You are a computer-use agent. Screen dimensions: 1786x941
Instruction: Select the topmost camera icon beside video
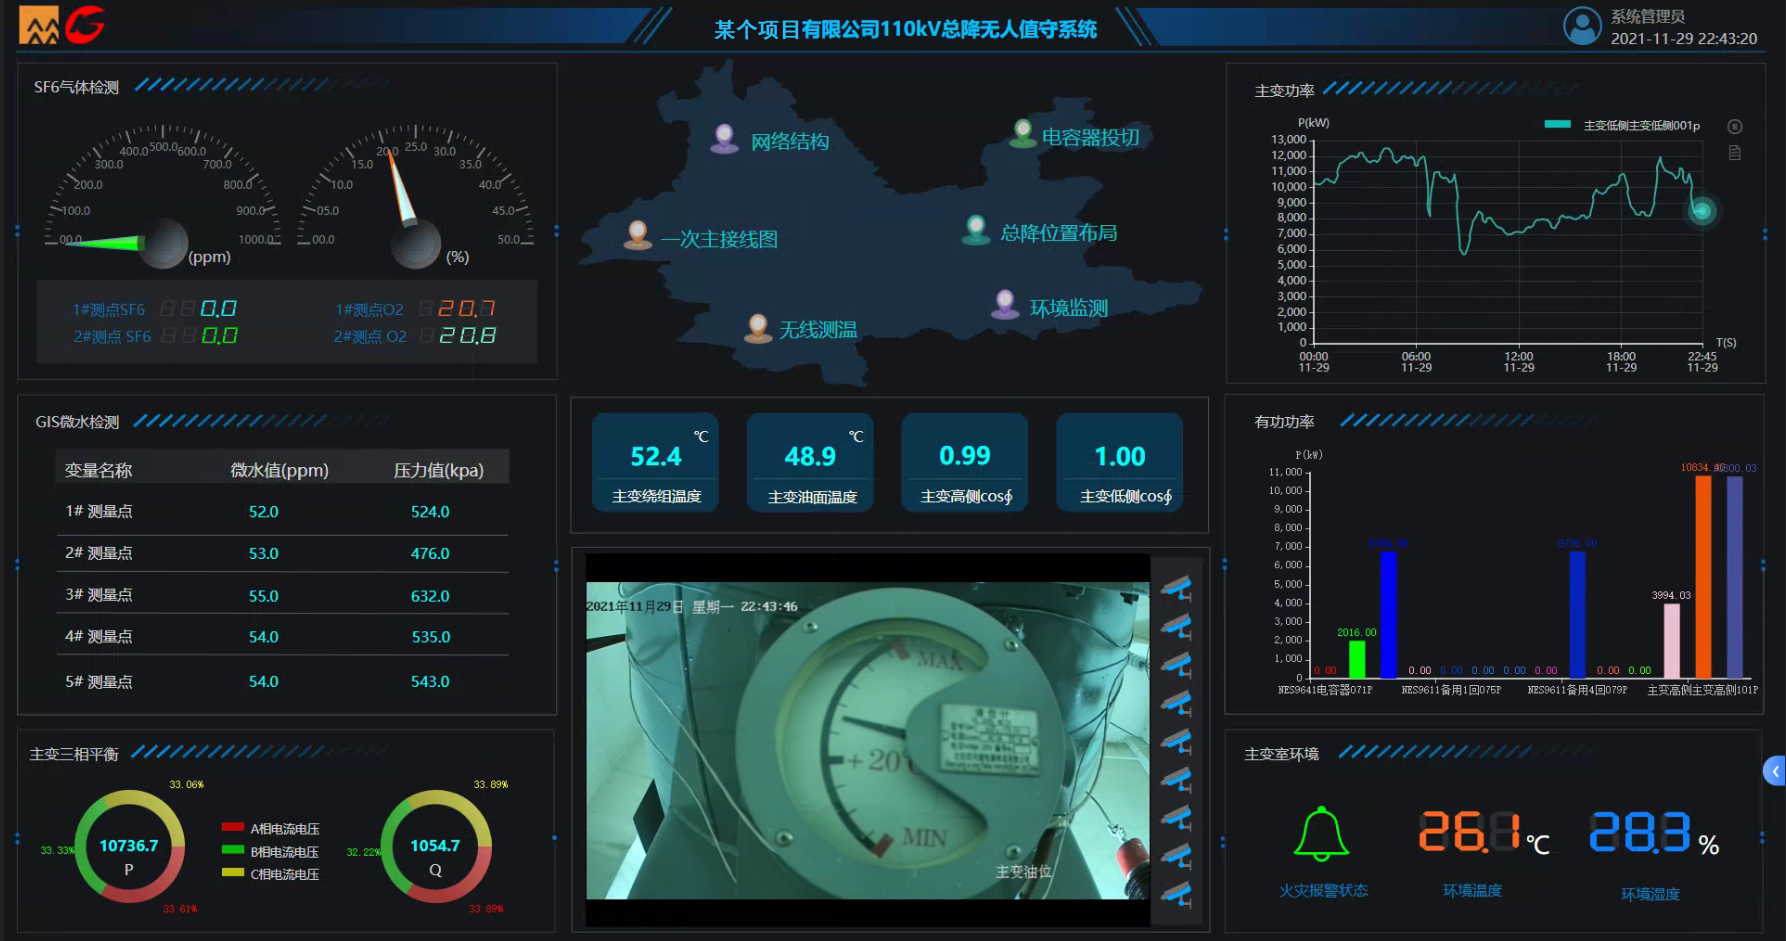[1177, 588]
